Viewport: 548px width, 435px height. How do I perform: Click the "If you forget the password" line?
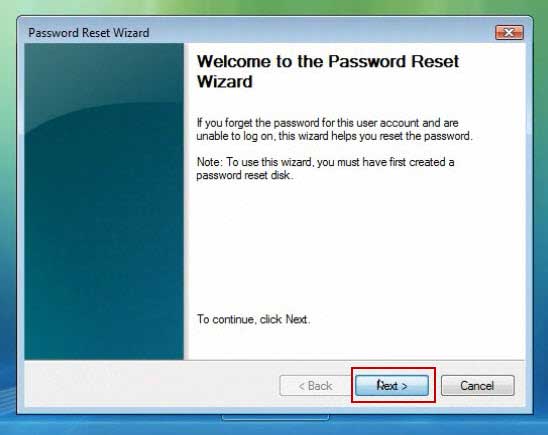coord(327,123)
